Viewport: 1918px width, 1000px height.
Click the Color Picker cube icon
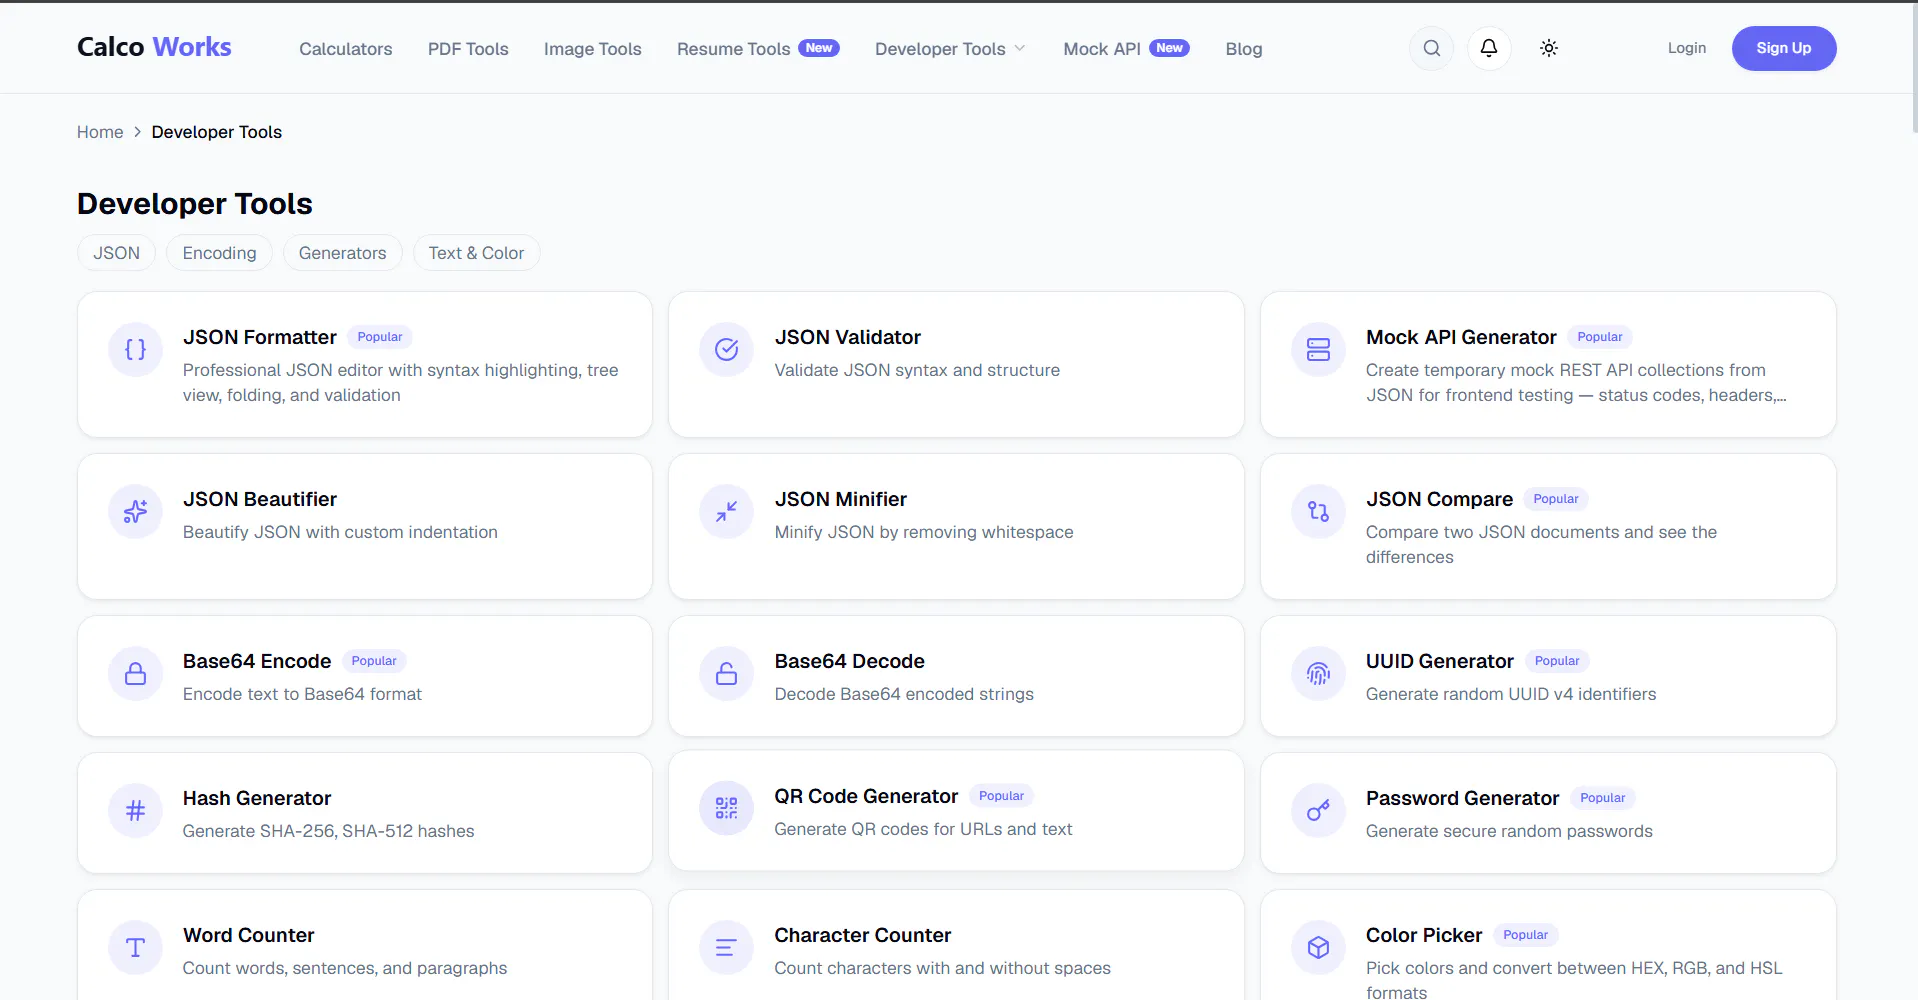1318,947
